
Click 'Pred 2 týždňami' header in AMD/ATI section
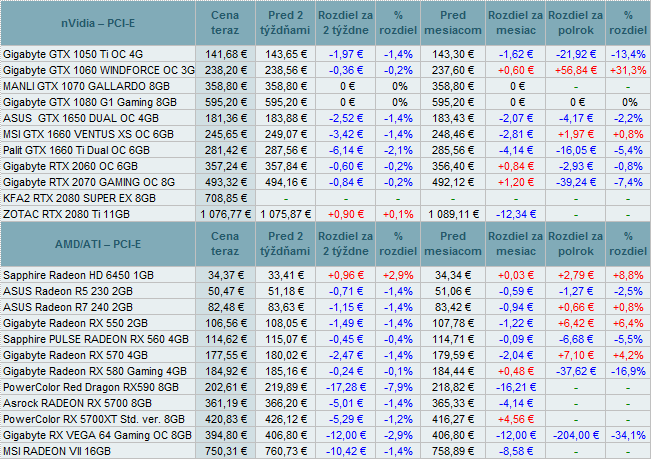[285, 244]
